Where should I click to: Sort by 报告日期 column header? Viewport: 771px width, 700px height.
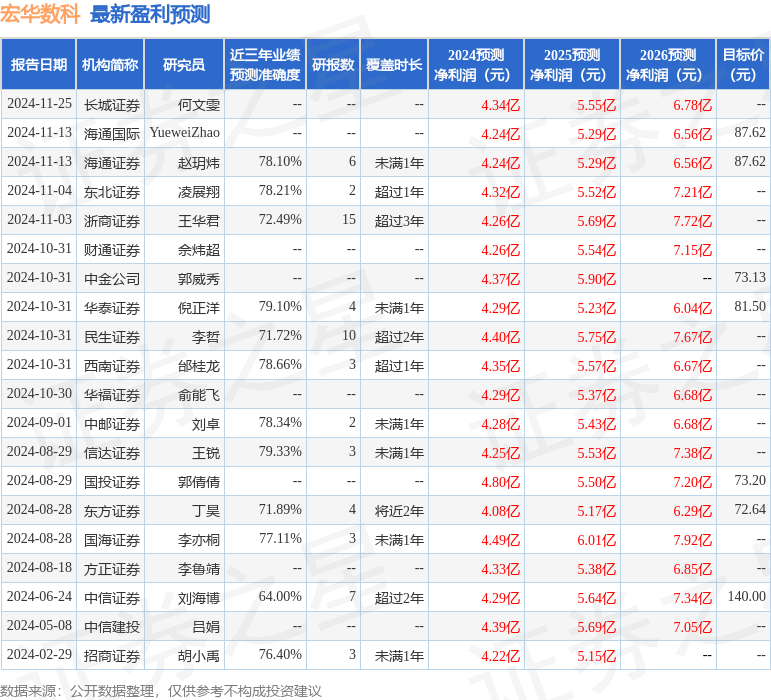39,65
